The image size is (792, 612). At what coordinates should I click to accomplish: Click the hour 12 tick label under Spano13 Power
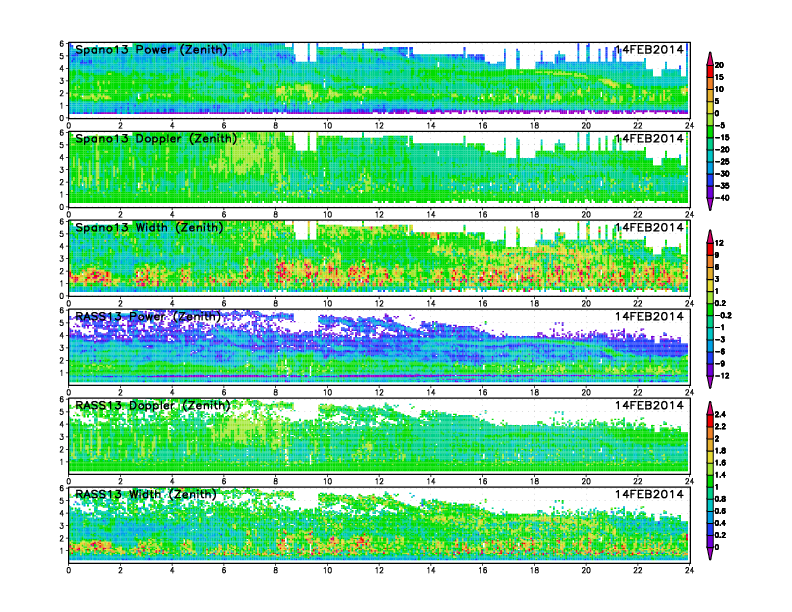tap(379, 126)
